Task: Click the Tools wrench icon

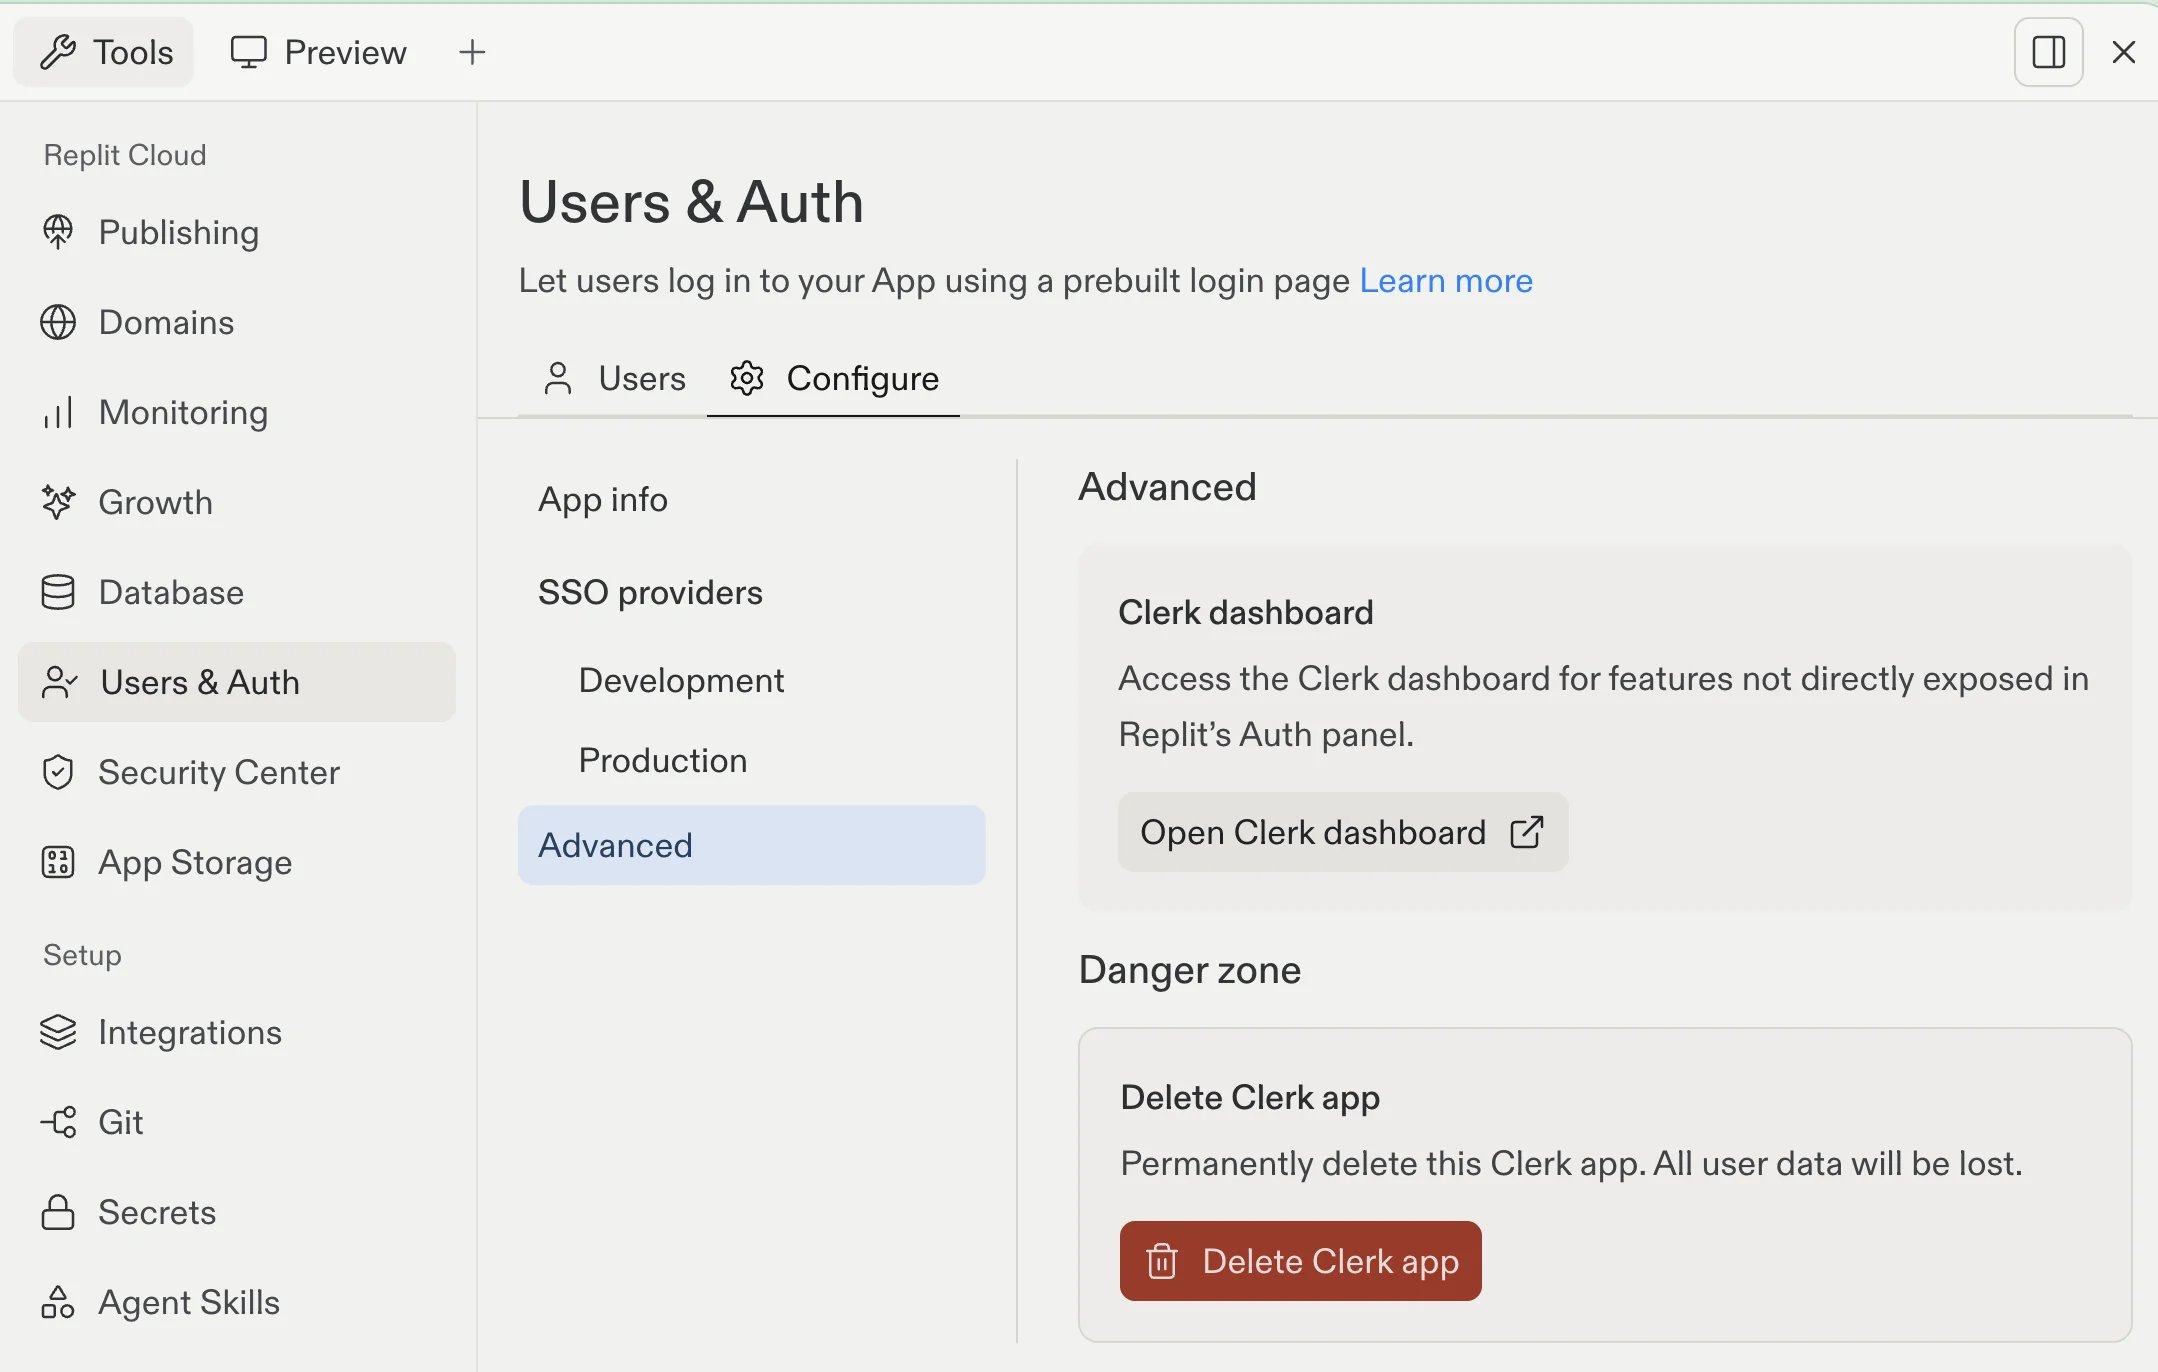Action: (58, 52)
